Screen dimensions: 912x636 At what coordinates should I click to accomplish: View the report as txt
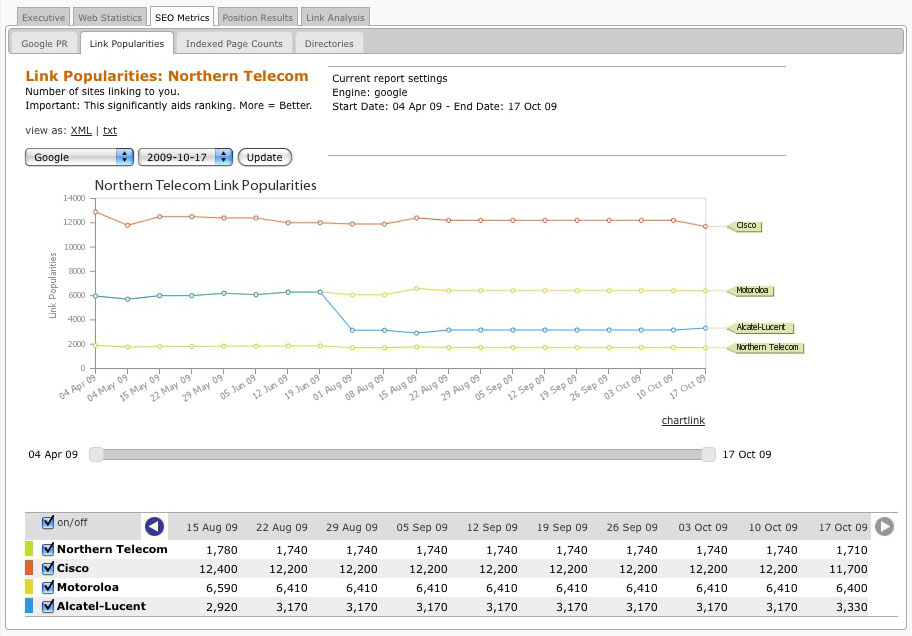pyautogui.click(x=110, y=130)
